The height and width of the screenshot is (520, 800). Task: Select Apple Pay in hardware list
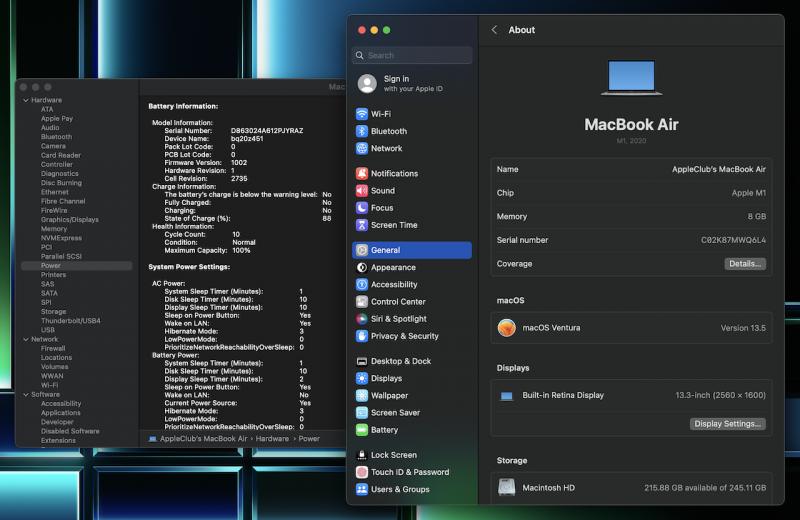(57, 118)
